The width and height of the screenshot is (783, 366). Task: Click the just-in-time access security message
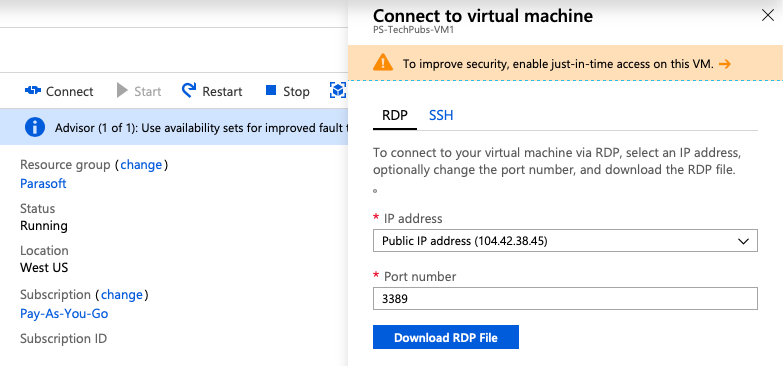pyautogui.click(x=558, y=64)
